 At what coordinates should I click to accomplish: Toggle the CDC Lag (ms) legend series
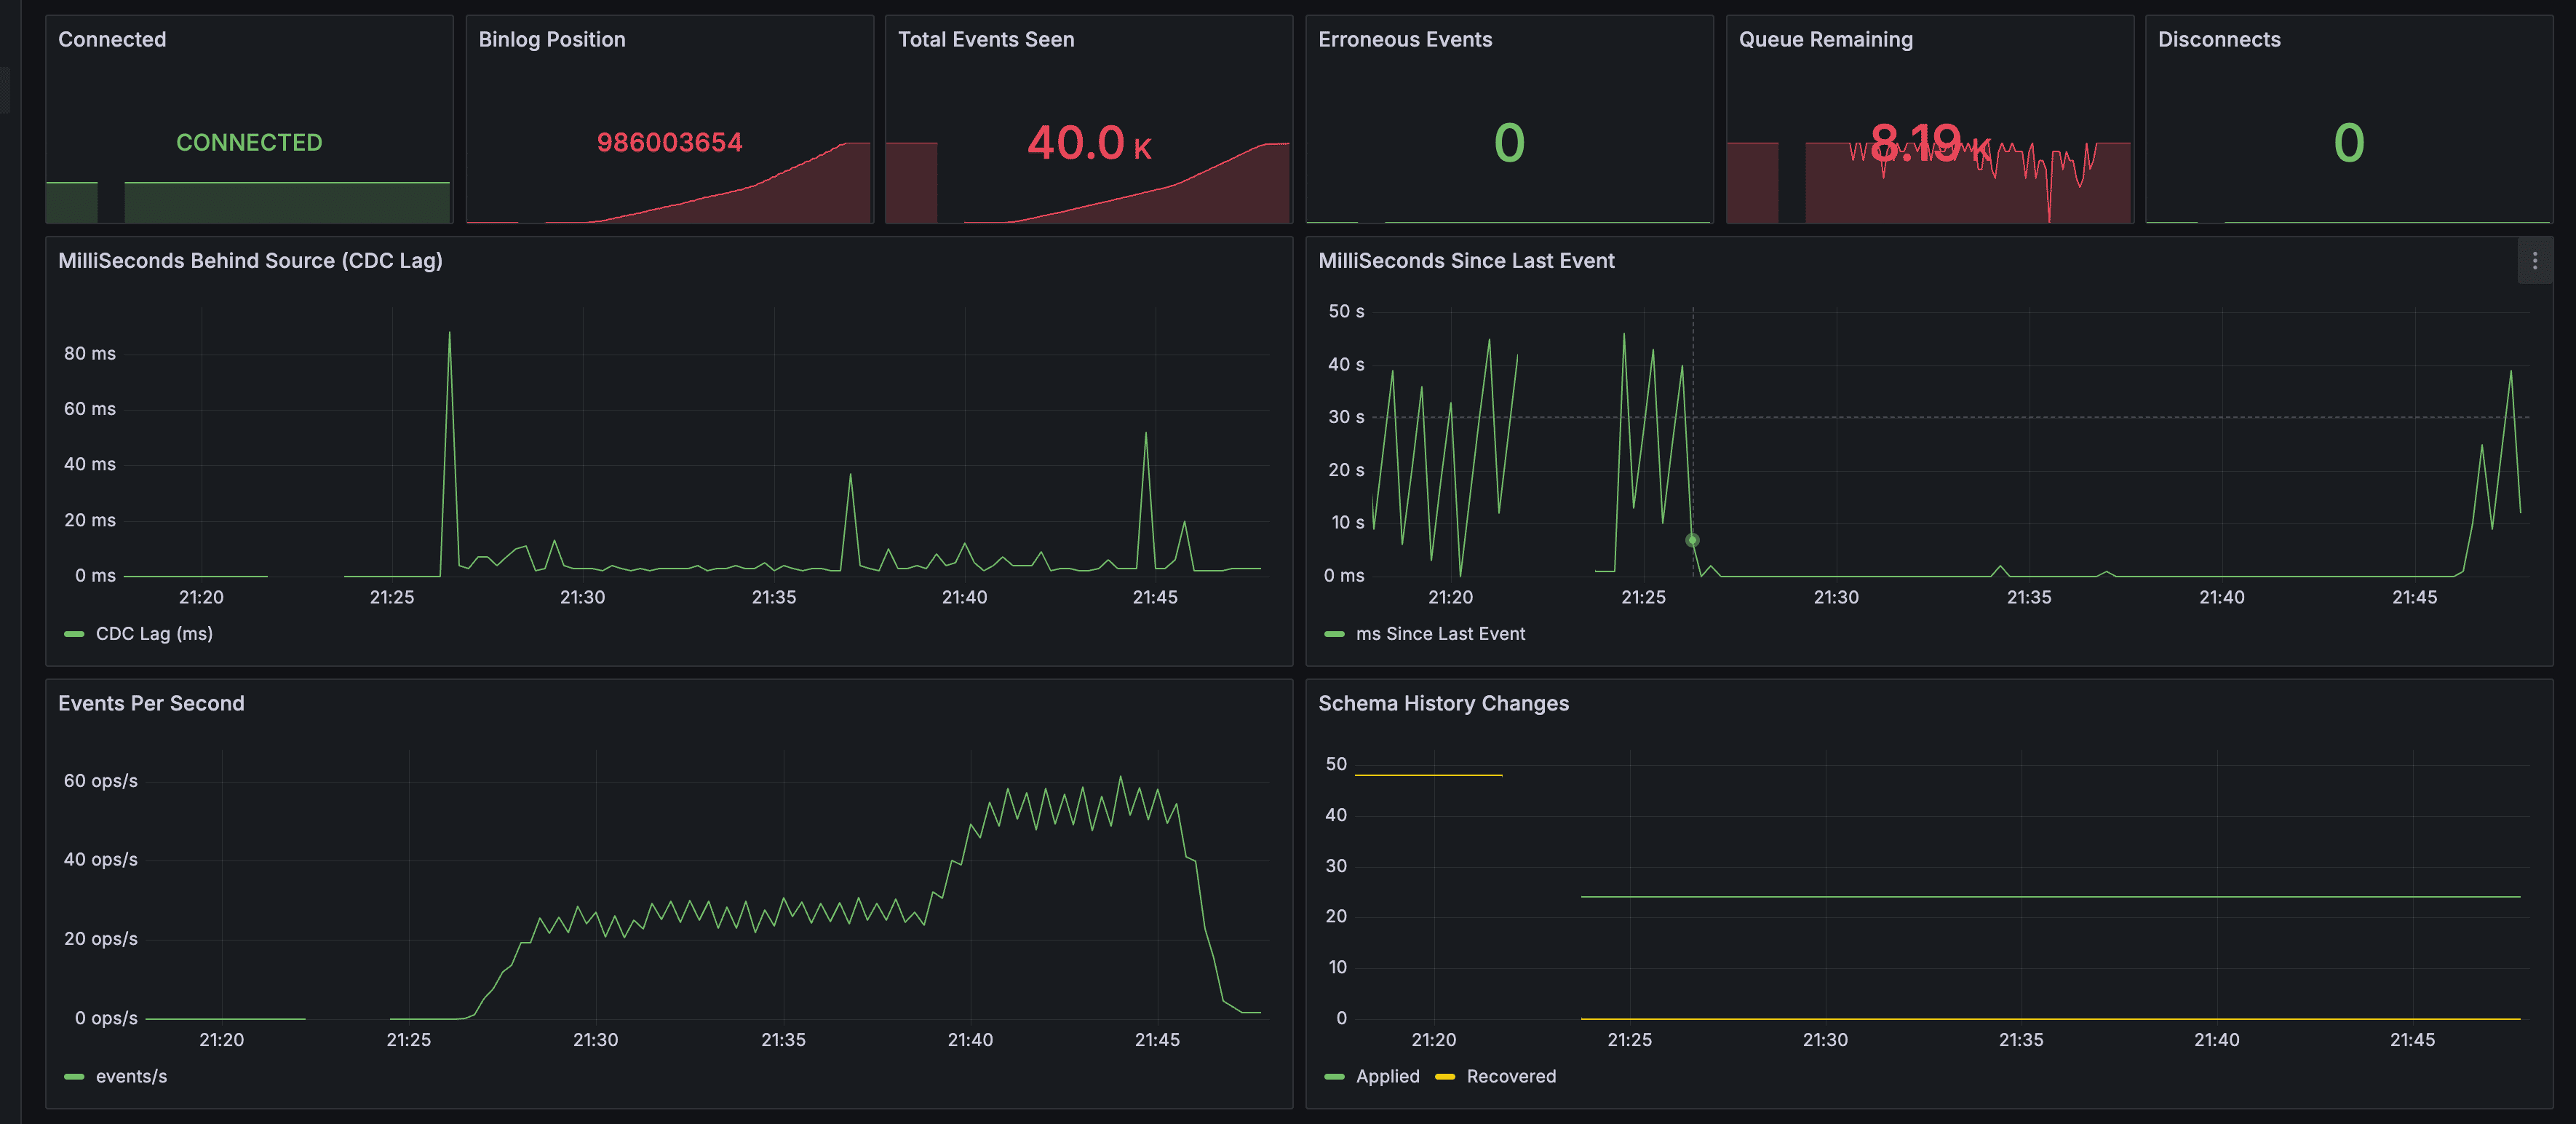153,634
